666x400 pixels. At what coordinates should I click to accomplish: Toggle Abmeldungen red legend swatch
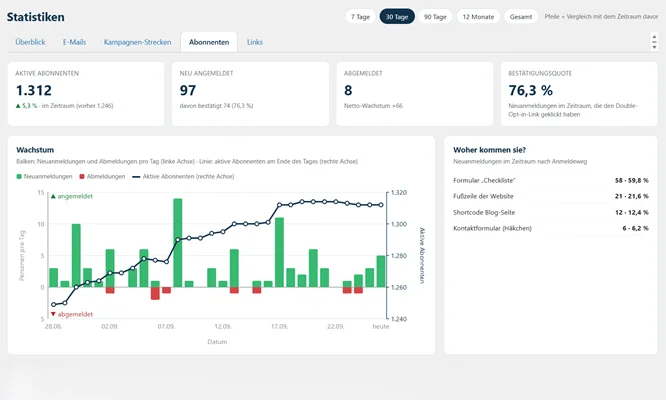[x=82, y=177]
